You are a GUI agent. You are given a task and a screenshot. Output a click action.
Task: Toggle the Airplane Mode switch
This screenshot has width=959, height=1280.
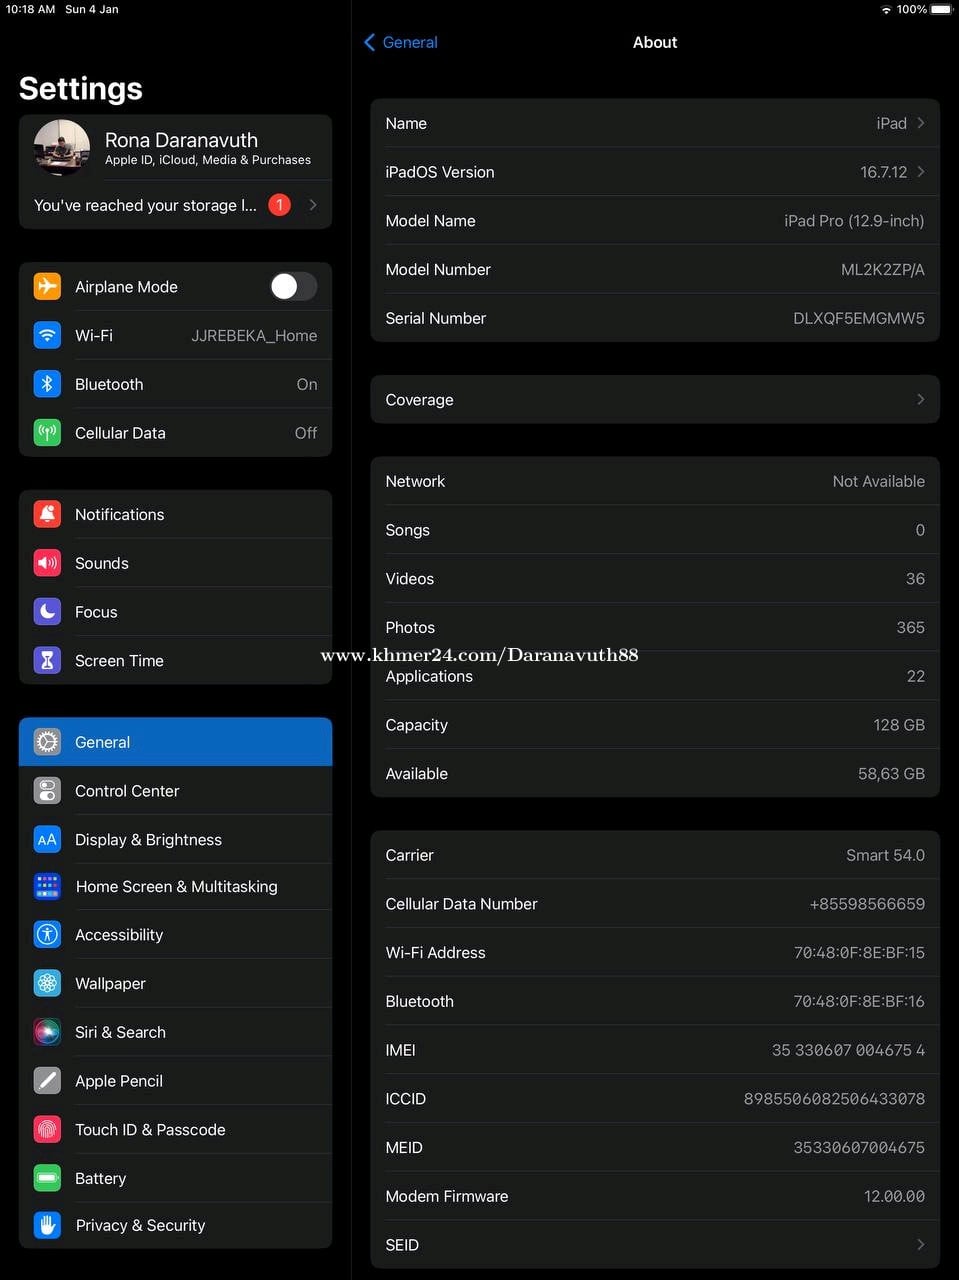click(x=293, y=287)
